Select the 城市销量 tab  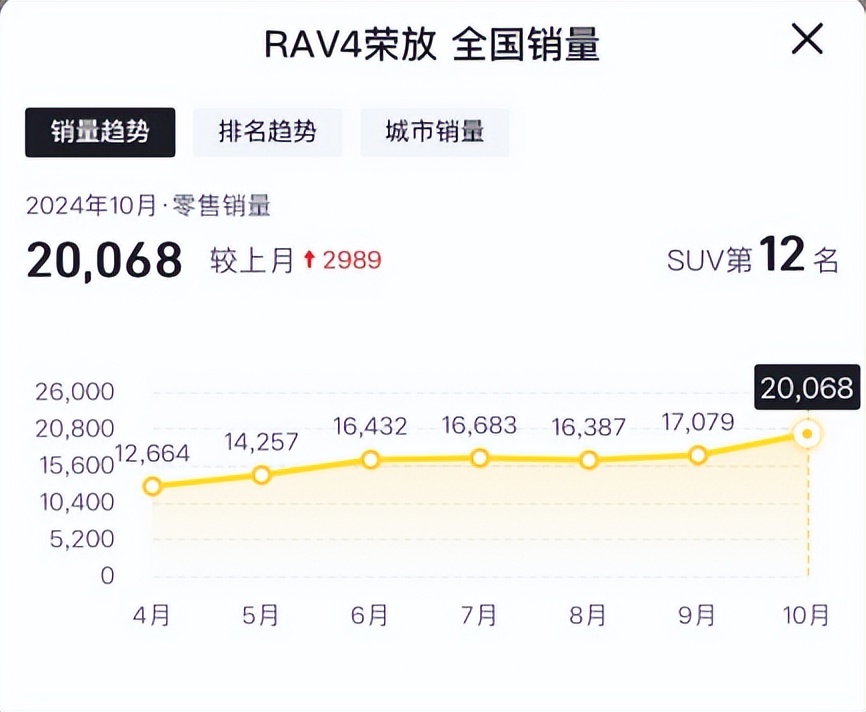[434, 132]
